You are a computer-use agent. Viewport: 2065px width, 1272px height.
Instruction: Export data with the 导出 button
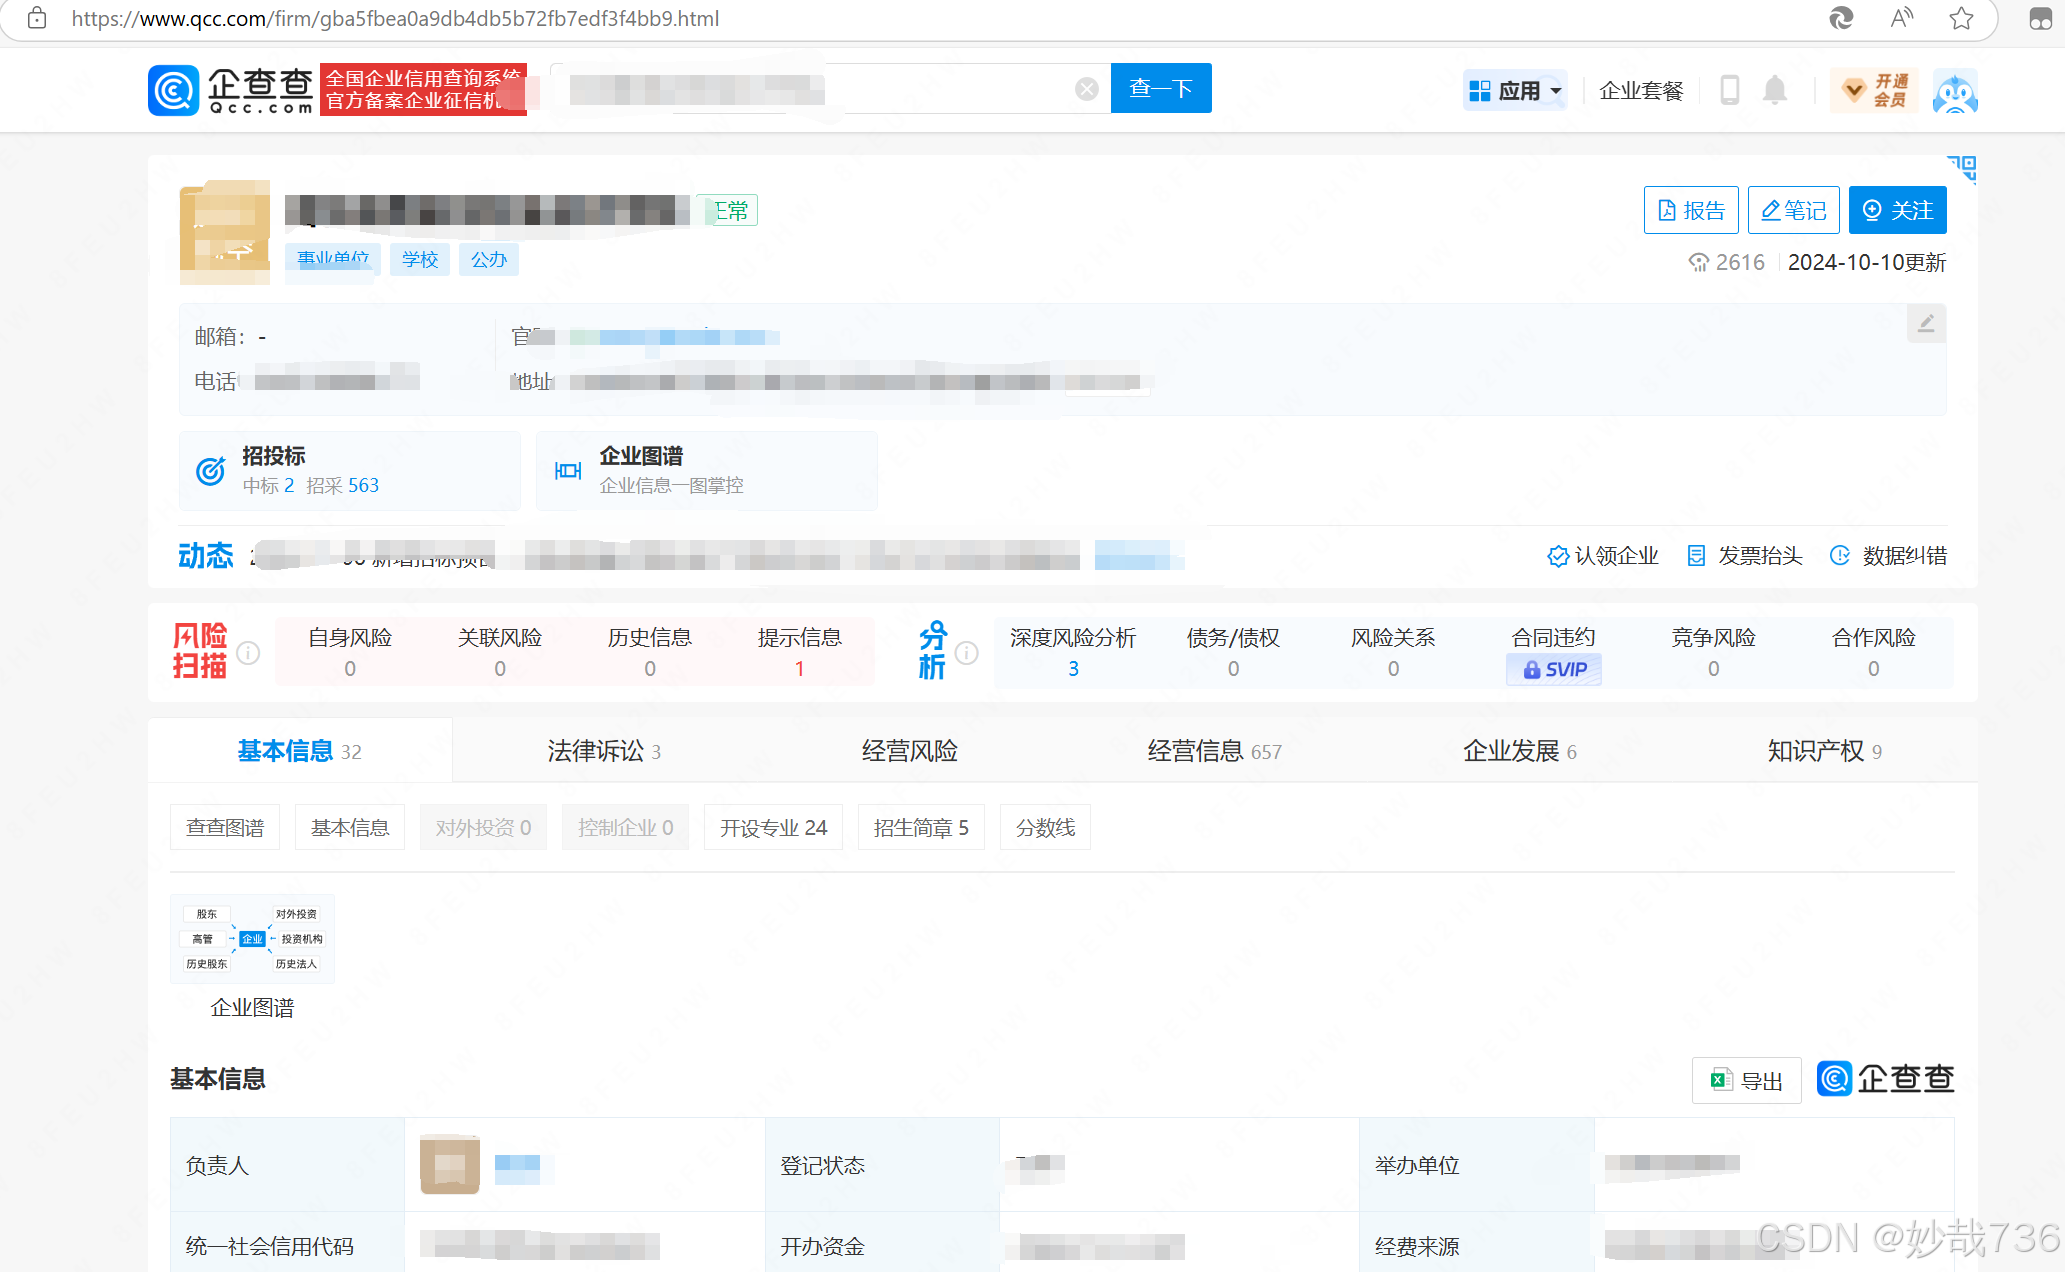[1746, 1080]
